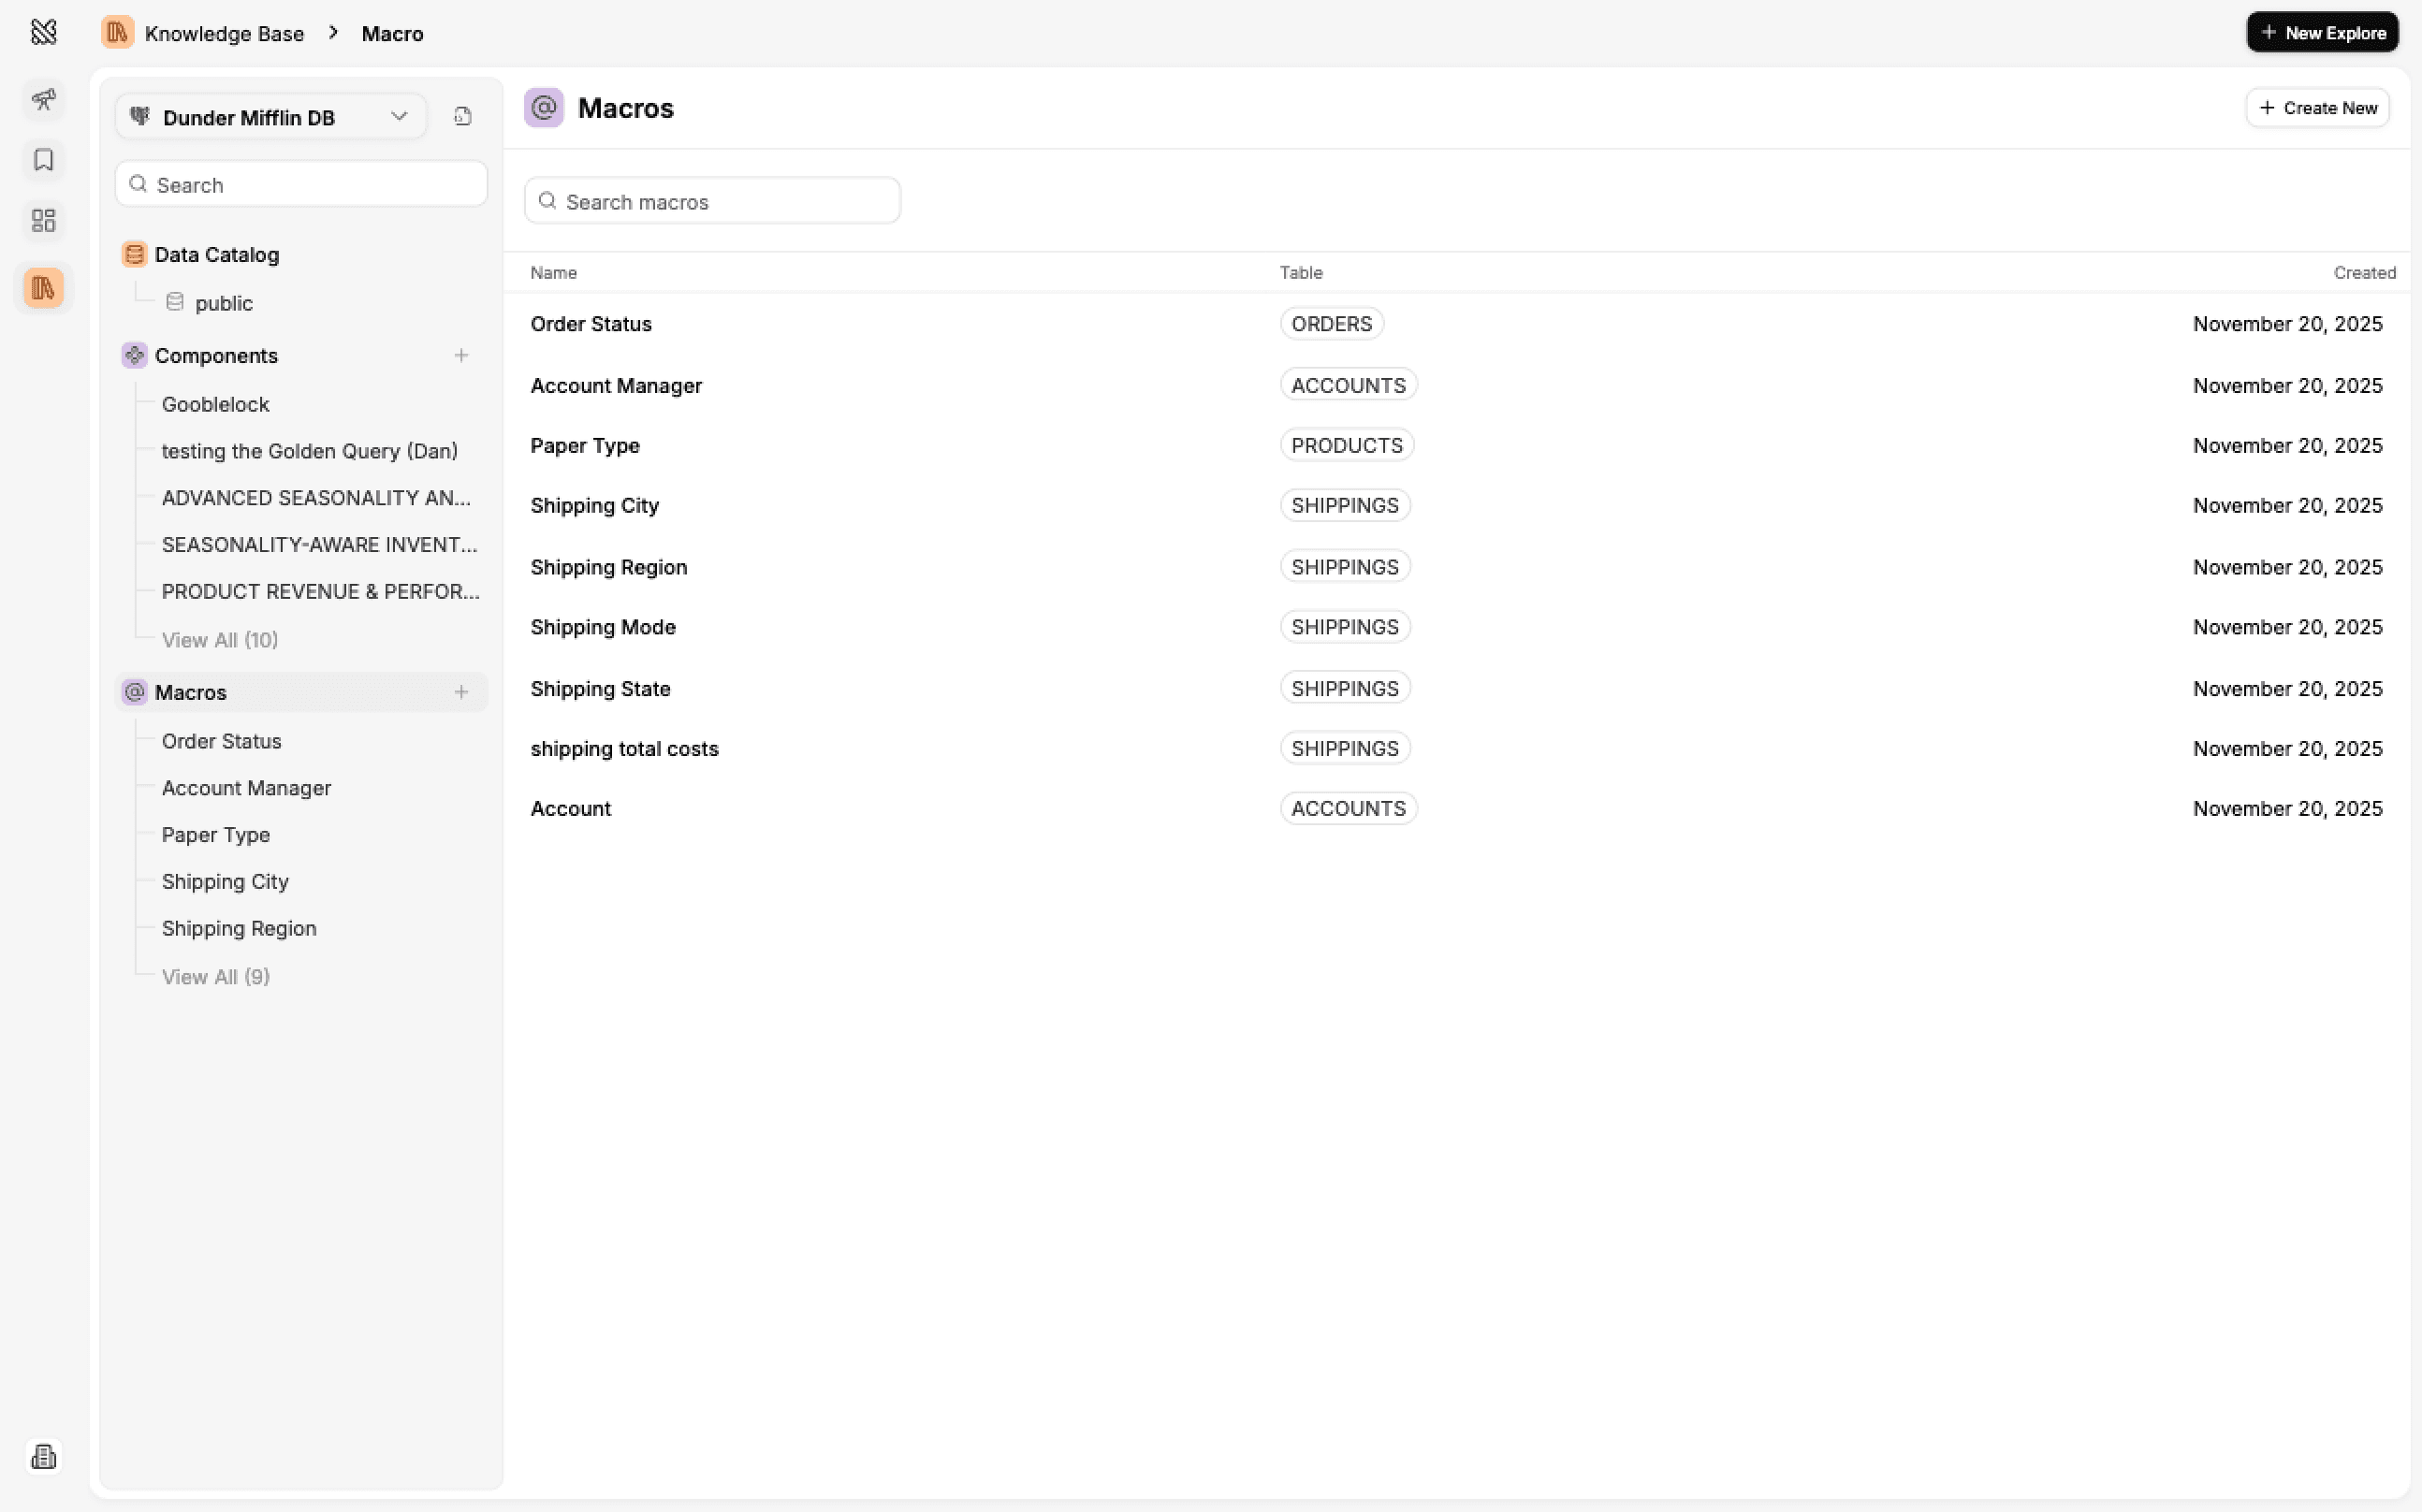The image size is (2422, 1512).
Task: Select the Macro breadcrumb entry
Action: click(392, 33)
